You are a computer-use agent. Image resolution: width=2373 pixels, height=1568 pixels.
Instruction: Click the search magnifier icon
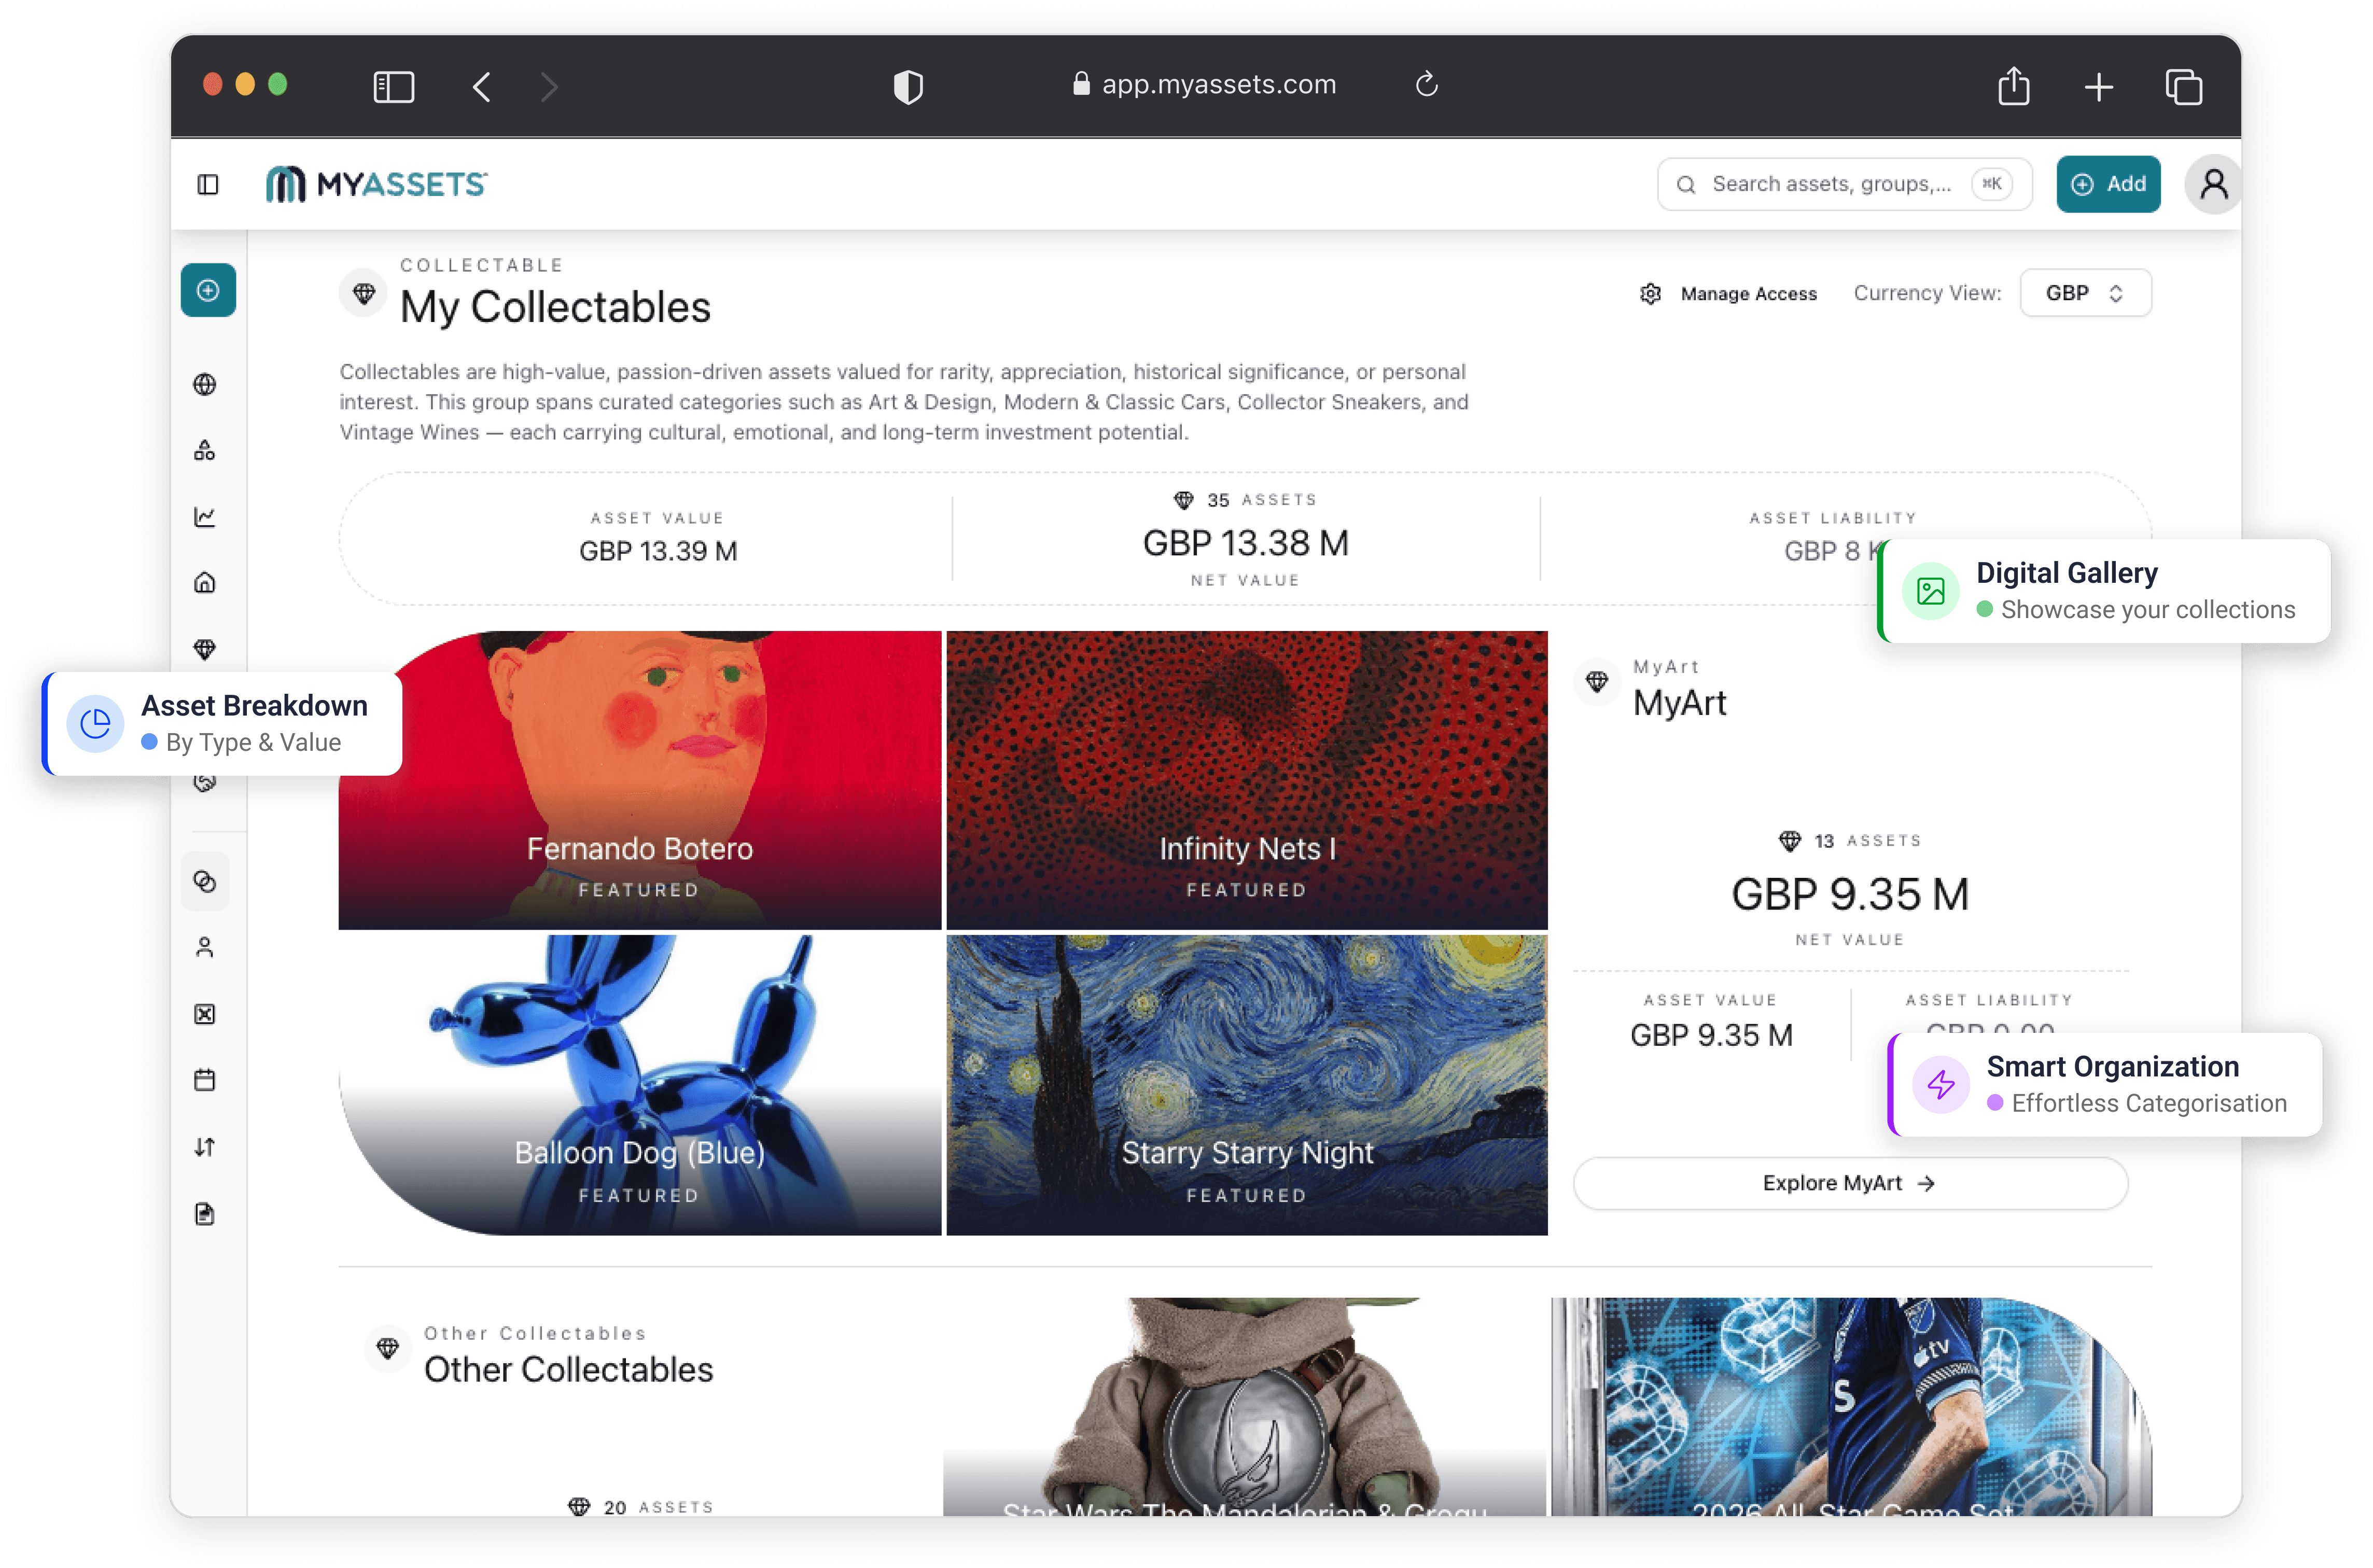tap(1686, 184)
